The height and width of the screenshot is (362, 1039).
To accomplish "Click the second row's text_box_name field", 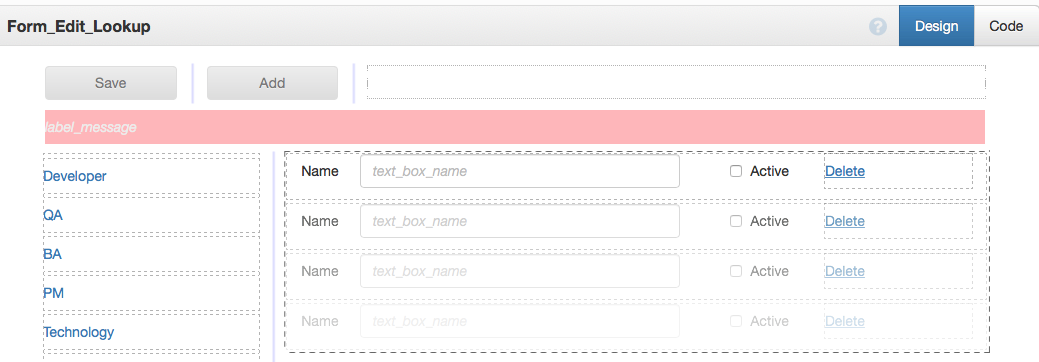I will [x=520, y=221].
